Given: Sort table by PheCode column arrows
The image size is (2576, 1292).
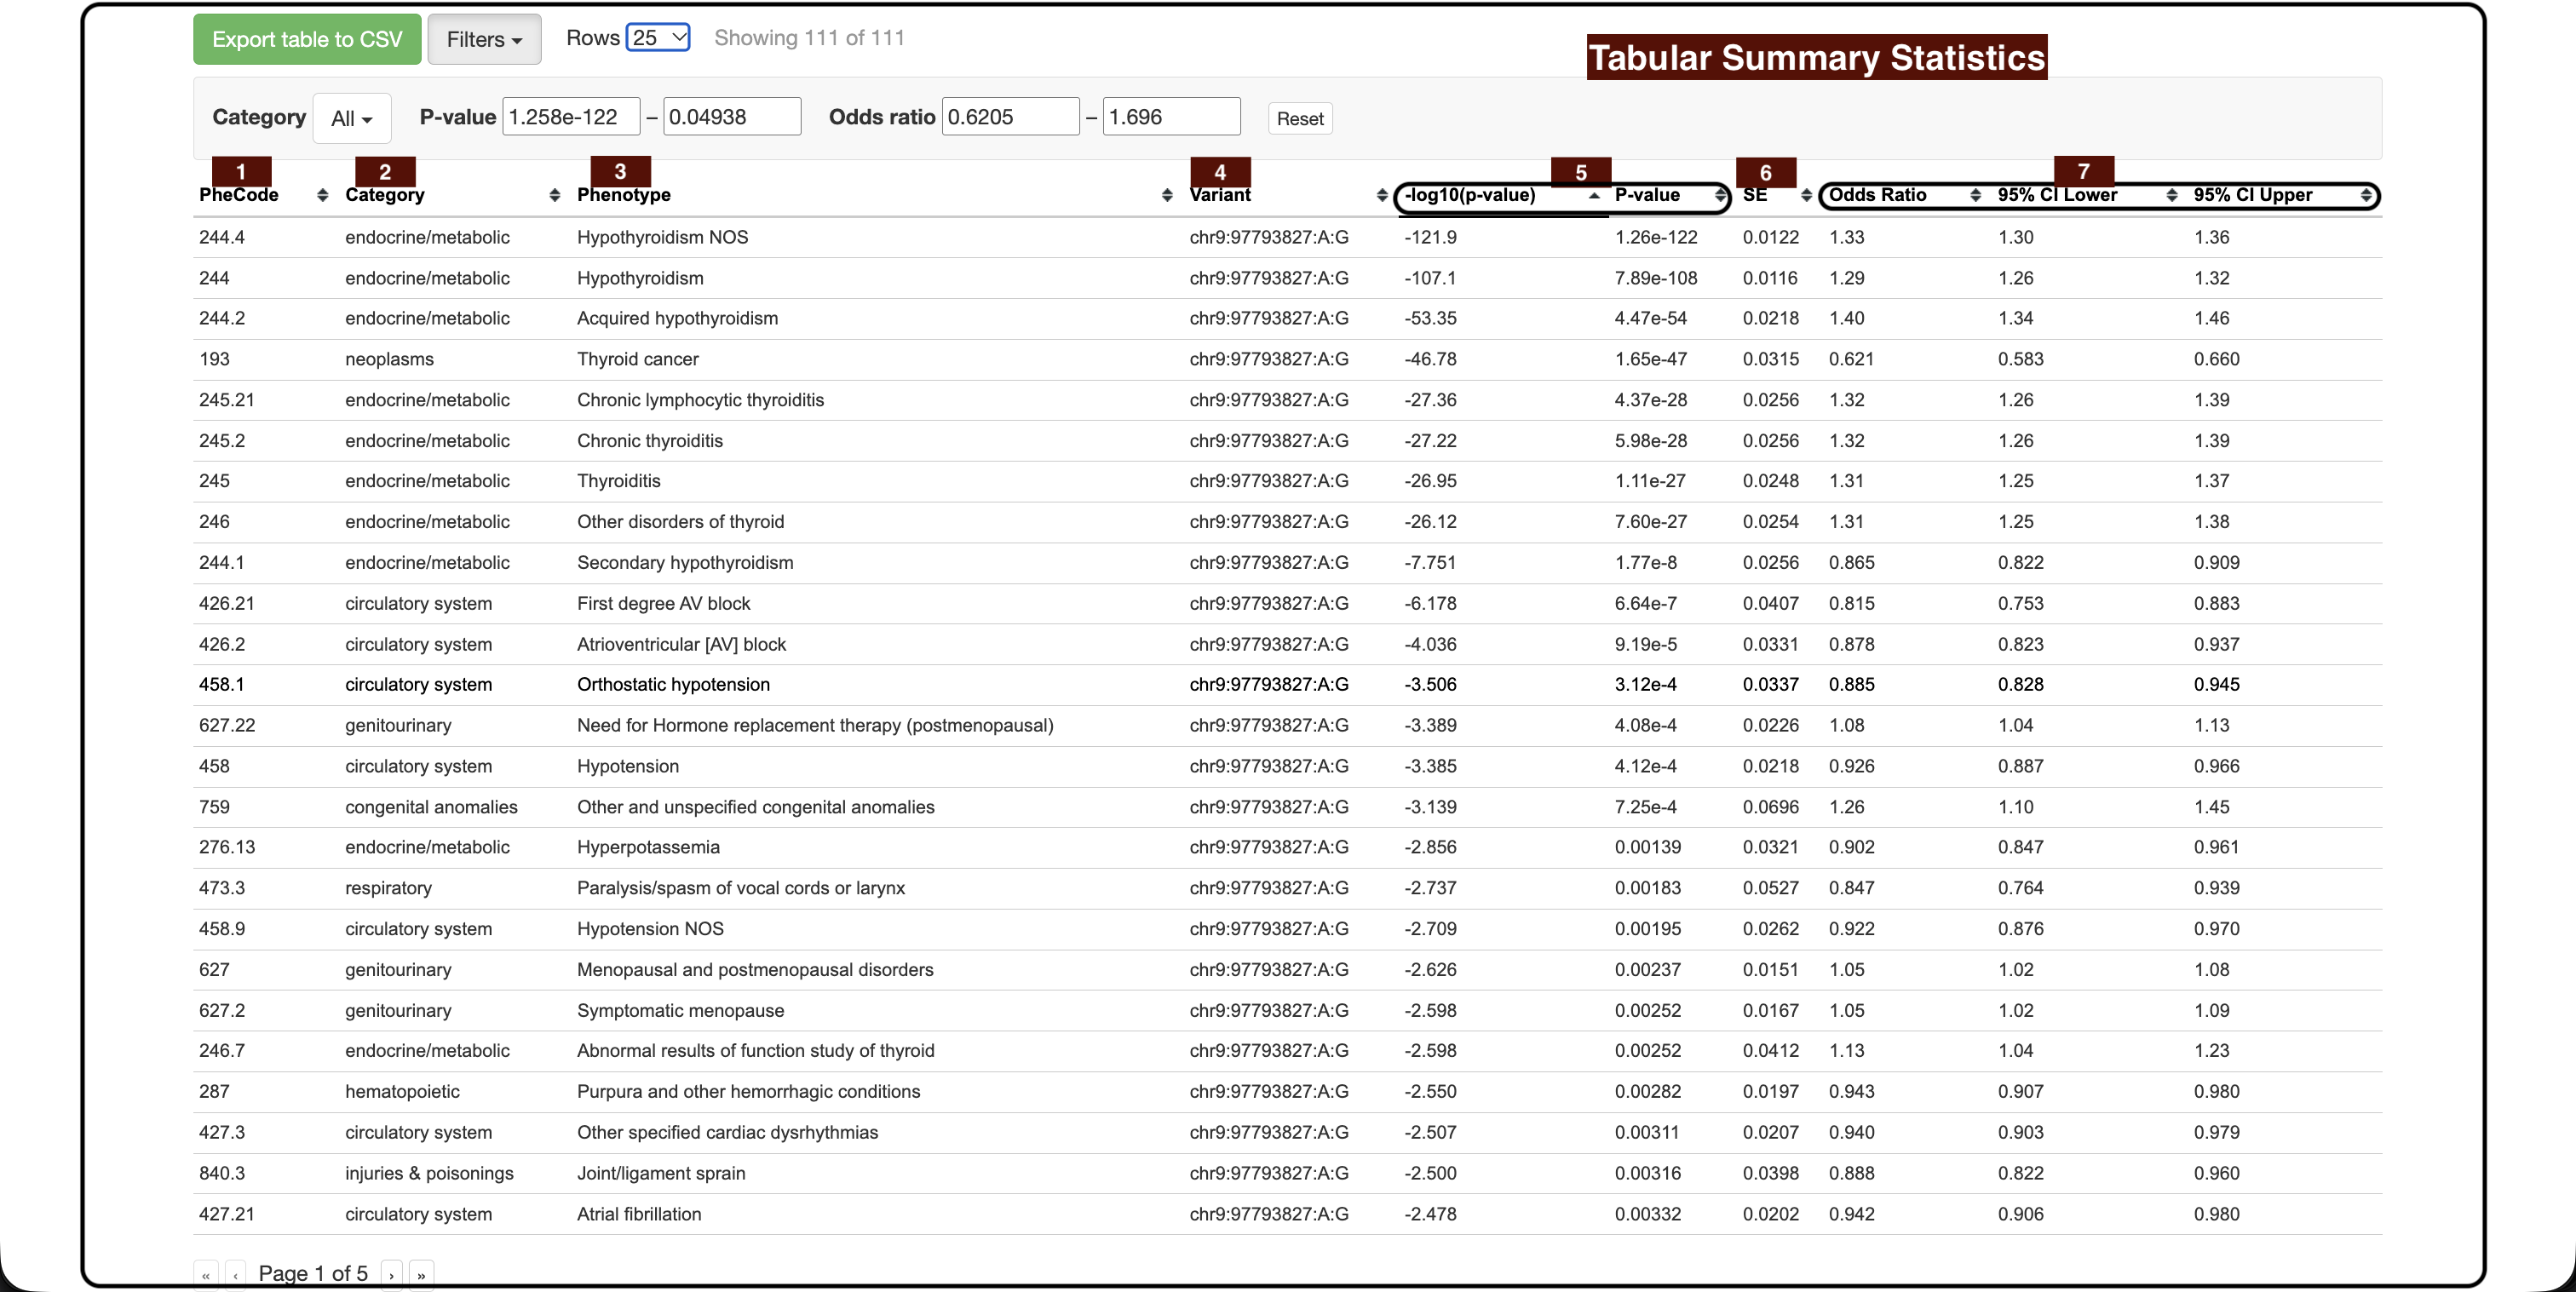Looking at the screenshot, I should (322, 195).
